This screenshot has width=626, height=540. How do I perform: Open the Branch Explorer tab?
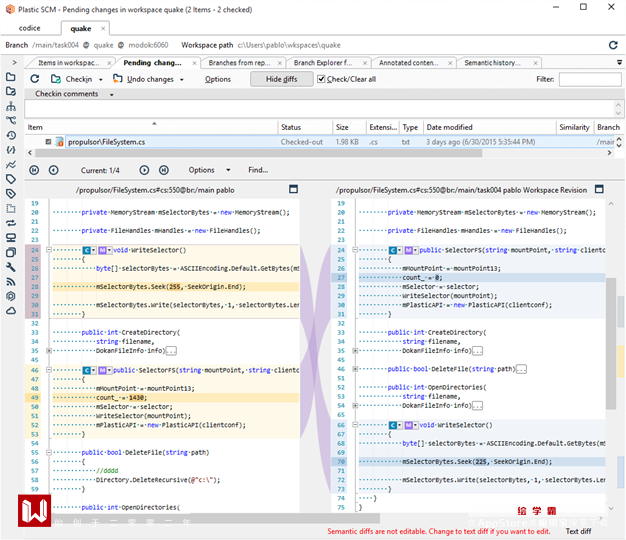[x=323, y=63]
